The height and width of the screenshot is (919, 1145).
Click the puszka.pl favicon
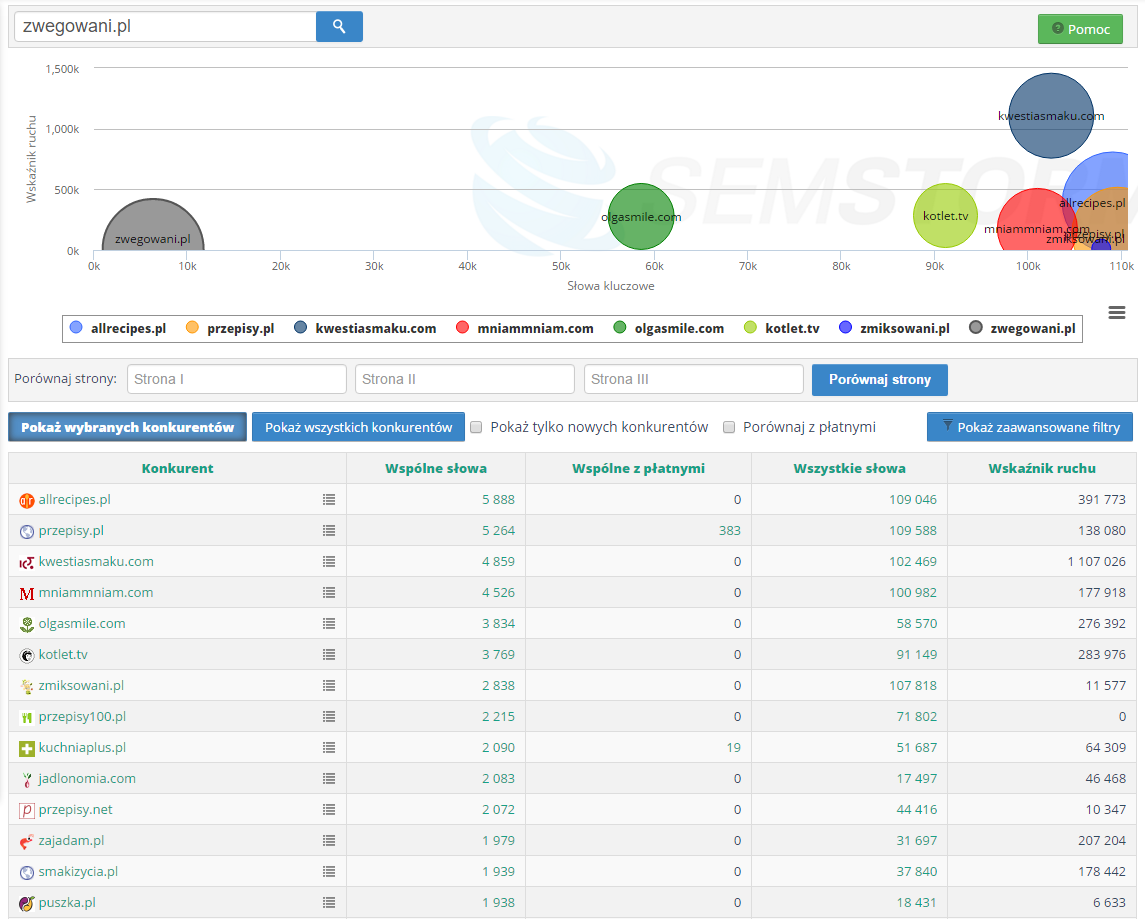coord(27,904)
